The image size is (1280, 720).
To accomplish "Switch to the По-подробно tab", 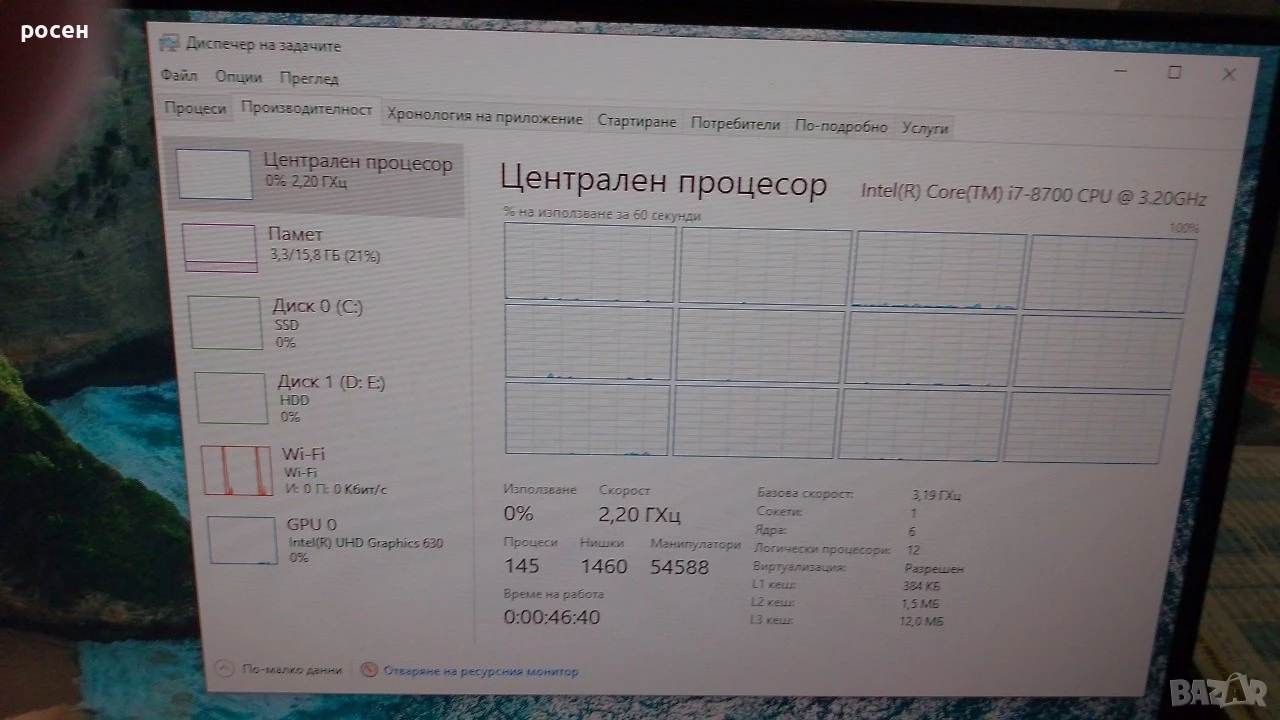I will click(841, 126).
